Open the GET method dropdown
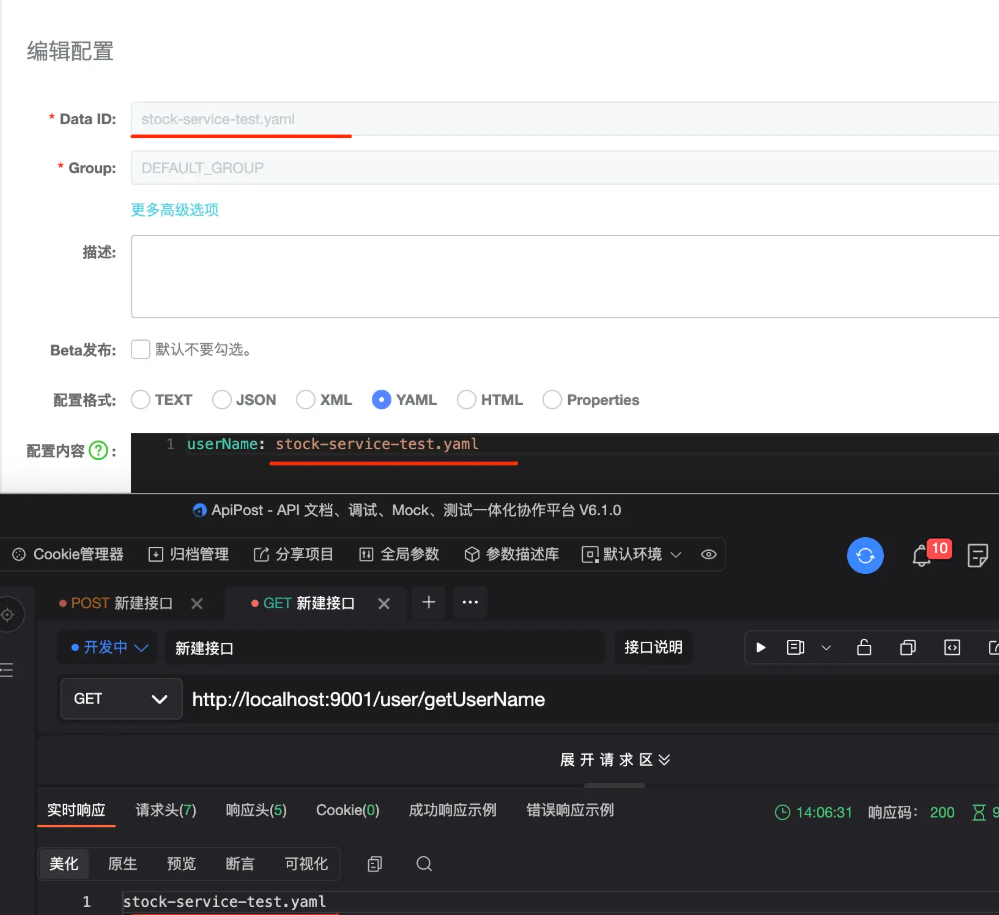 (121, 699)
